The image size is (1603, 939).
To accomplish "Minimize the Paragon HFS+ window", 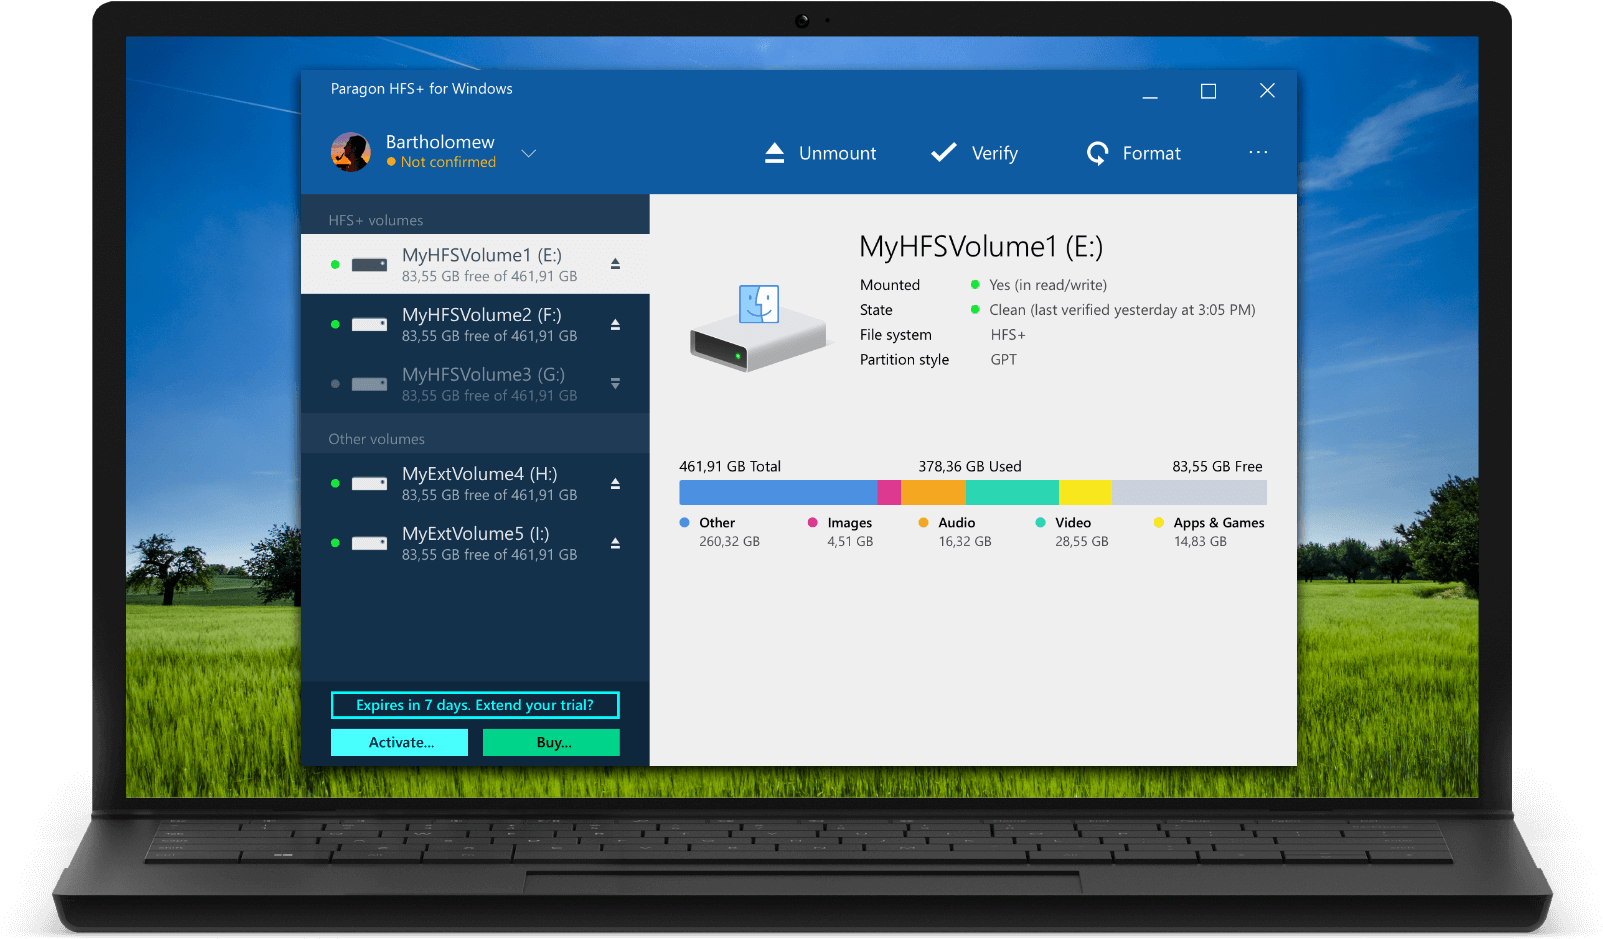I will 1150,97.
